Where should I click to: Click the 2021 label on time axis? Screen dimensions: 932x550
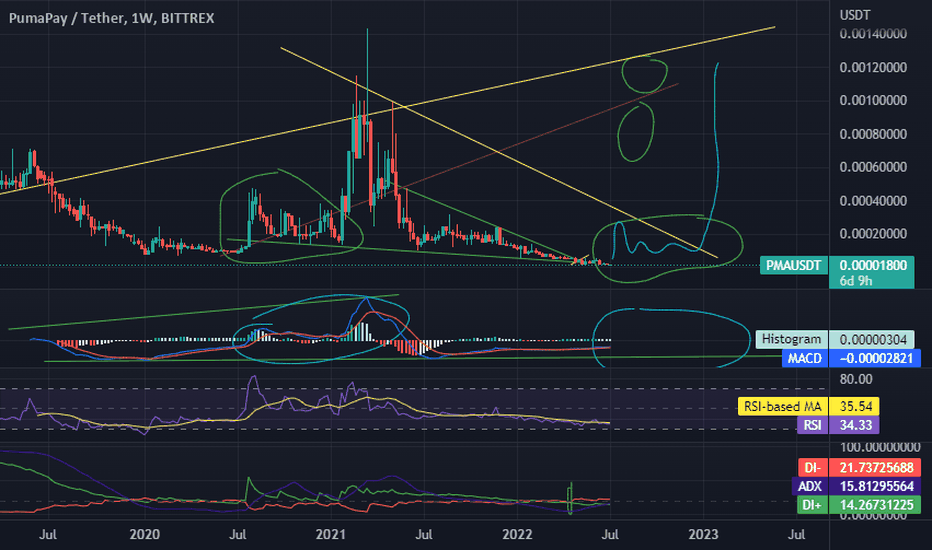[x=330, y=534]
